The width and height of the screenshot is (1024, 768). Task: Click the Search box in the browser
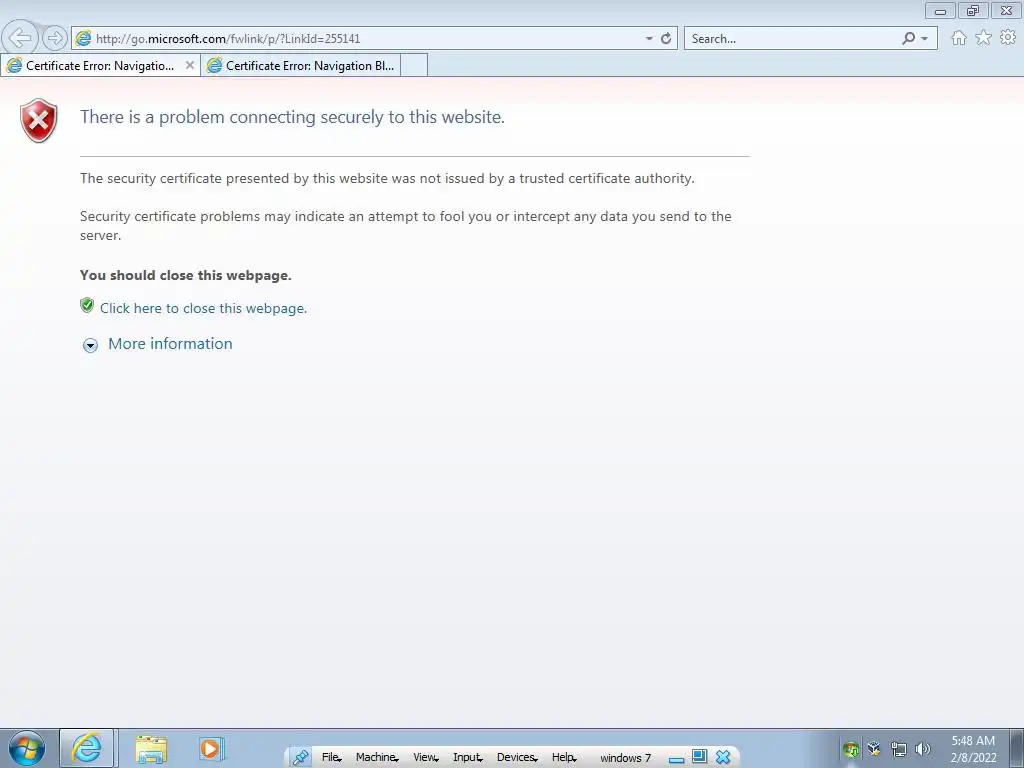792,39
